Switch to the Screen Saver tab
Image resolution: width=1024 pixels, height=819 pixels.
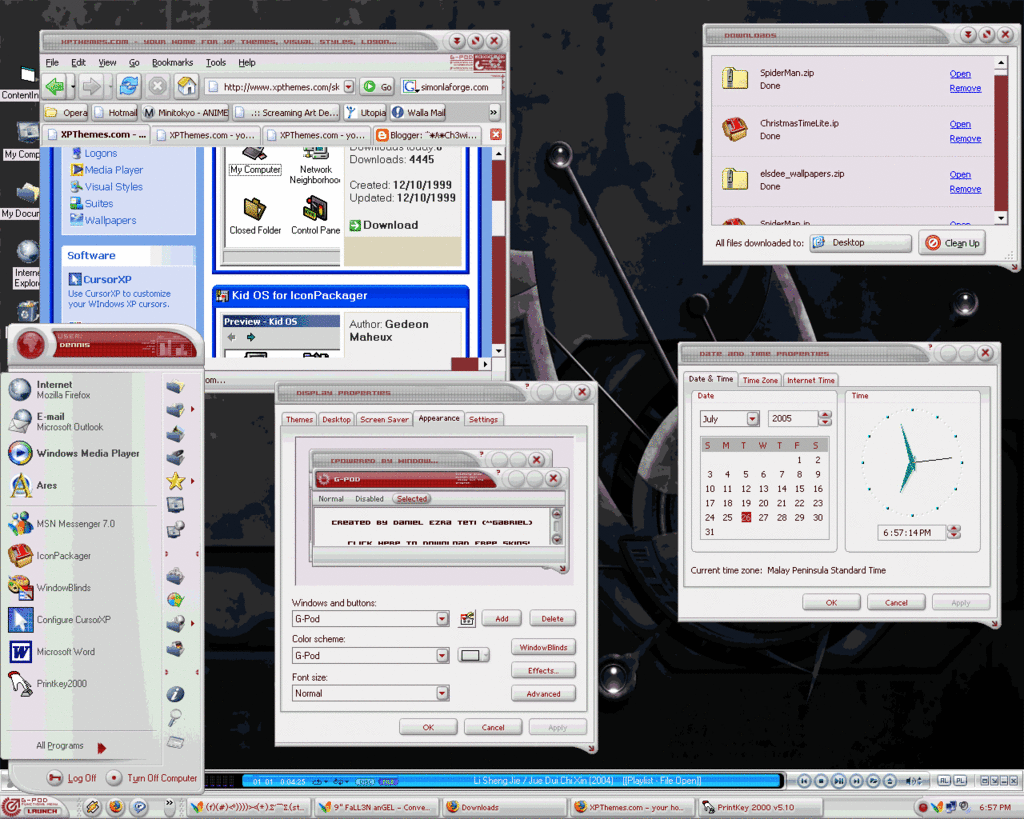coord(384,419)
